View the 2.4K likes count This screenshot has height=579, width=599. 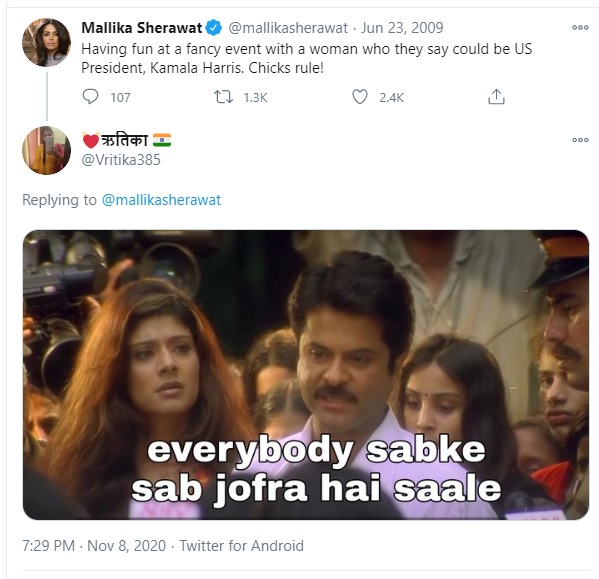tap(391, 98)
